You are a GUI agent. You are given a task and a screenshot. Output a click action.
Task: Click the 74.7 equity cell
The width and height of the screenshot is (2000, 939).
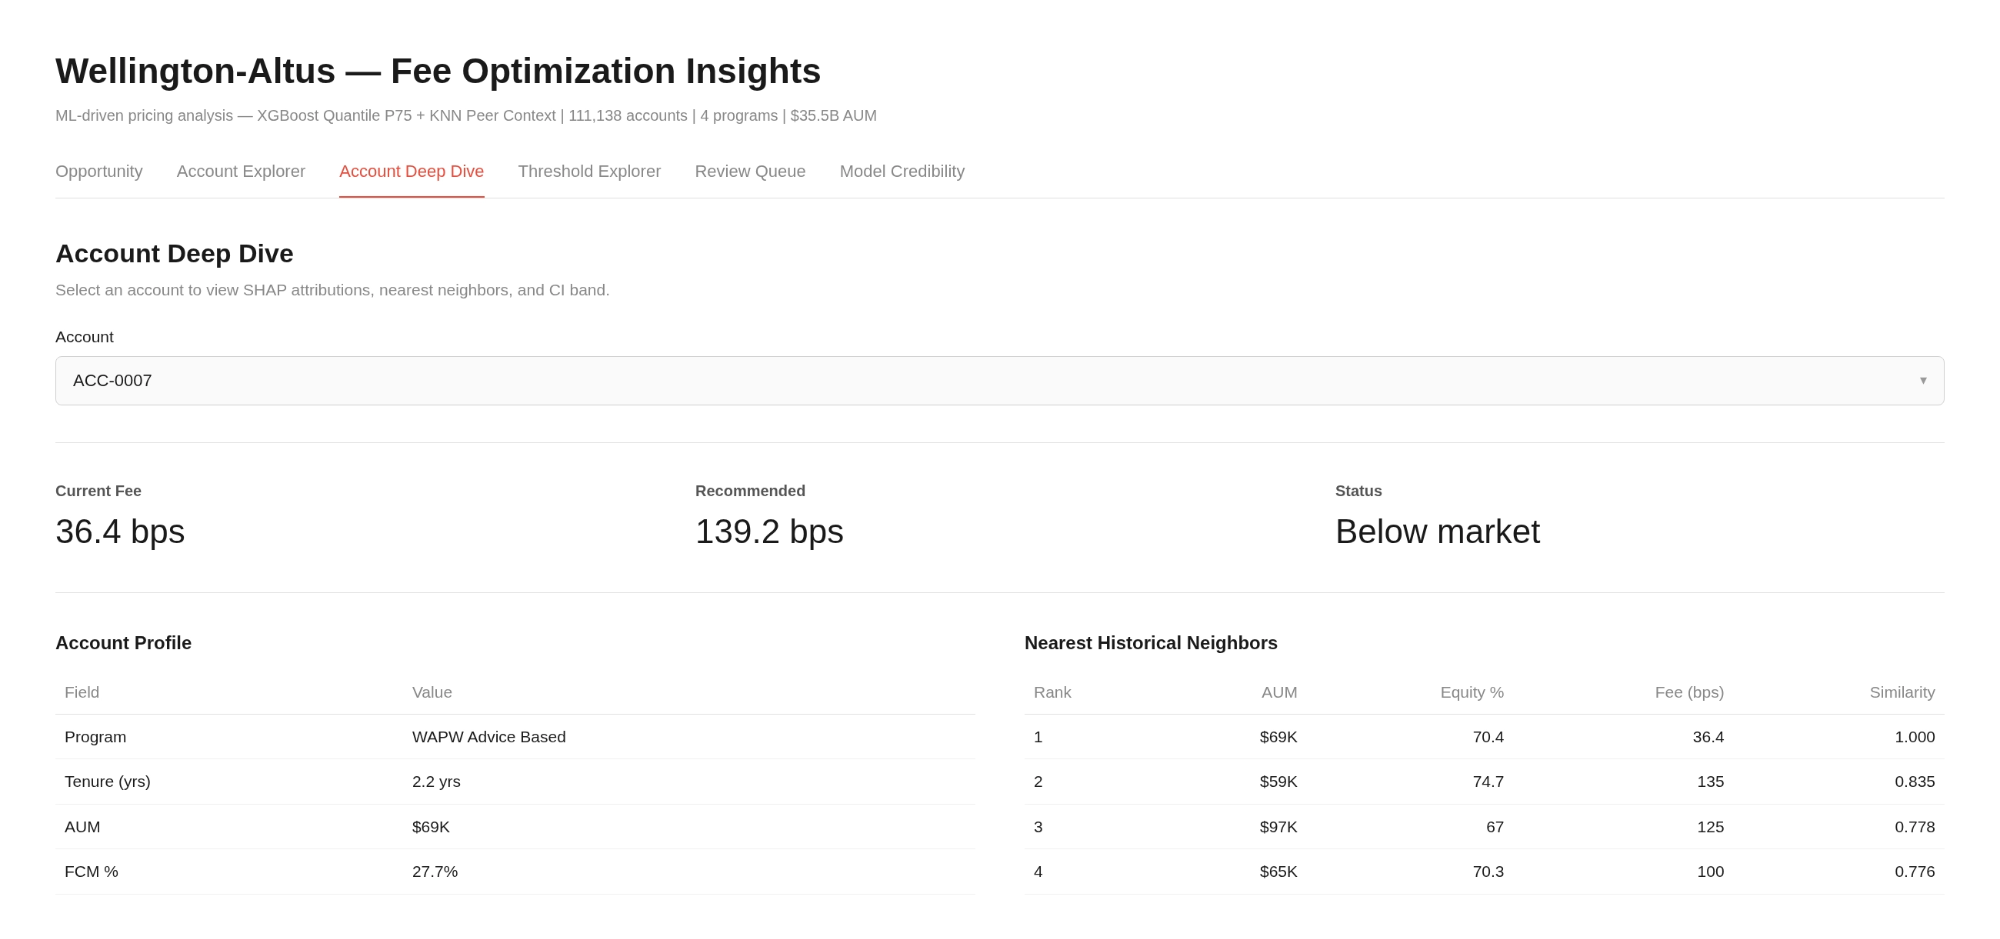tap(1488, 782)
